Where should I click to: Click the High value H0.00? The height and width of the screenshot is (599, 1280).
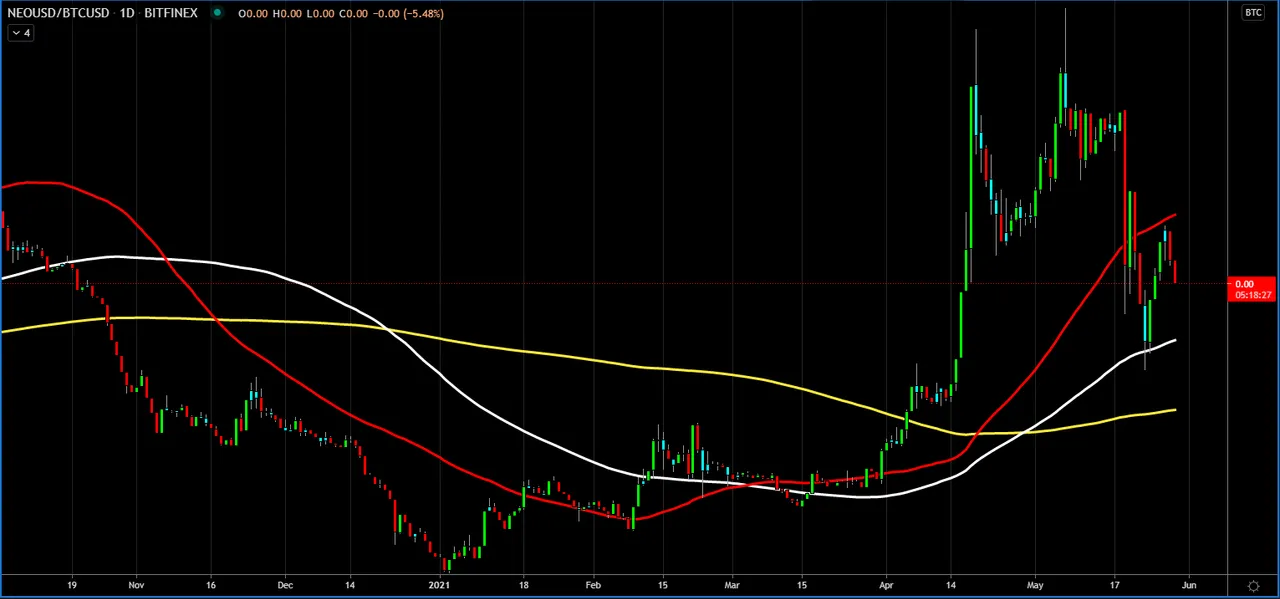coord(289,14)
